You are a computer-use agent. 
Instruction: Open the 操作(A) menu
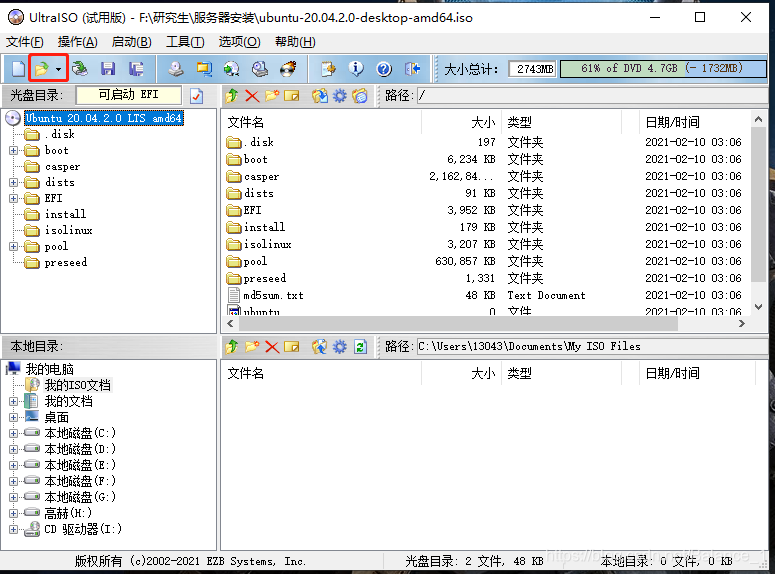click(x=78, y=42)
